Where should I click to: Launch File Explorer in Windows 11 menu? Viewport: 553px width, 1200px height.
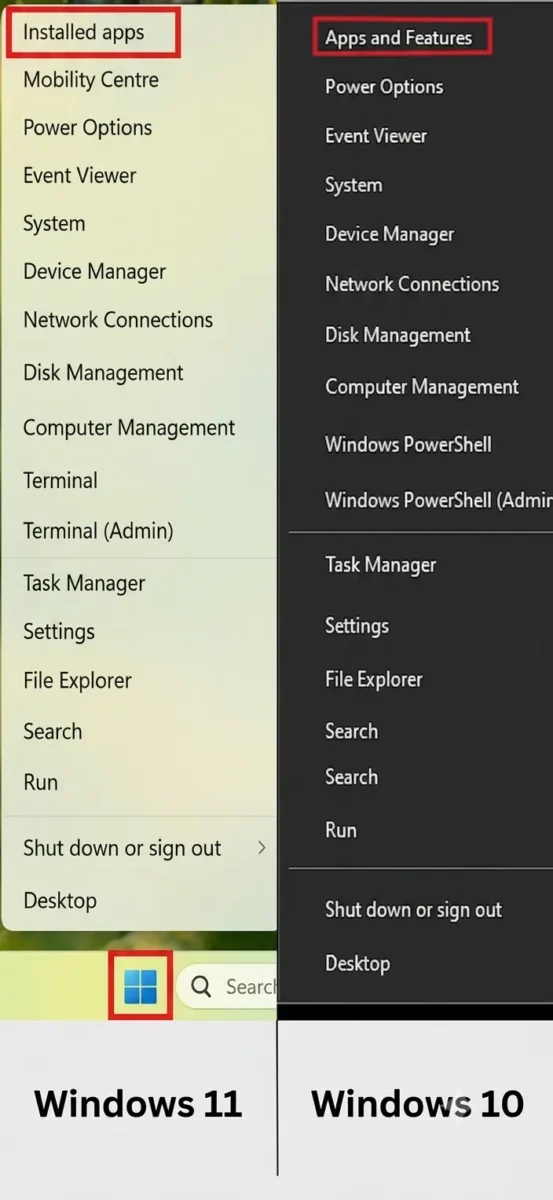pos(78,681)
